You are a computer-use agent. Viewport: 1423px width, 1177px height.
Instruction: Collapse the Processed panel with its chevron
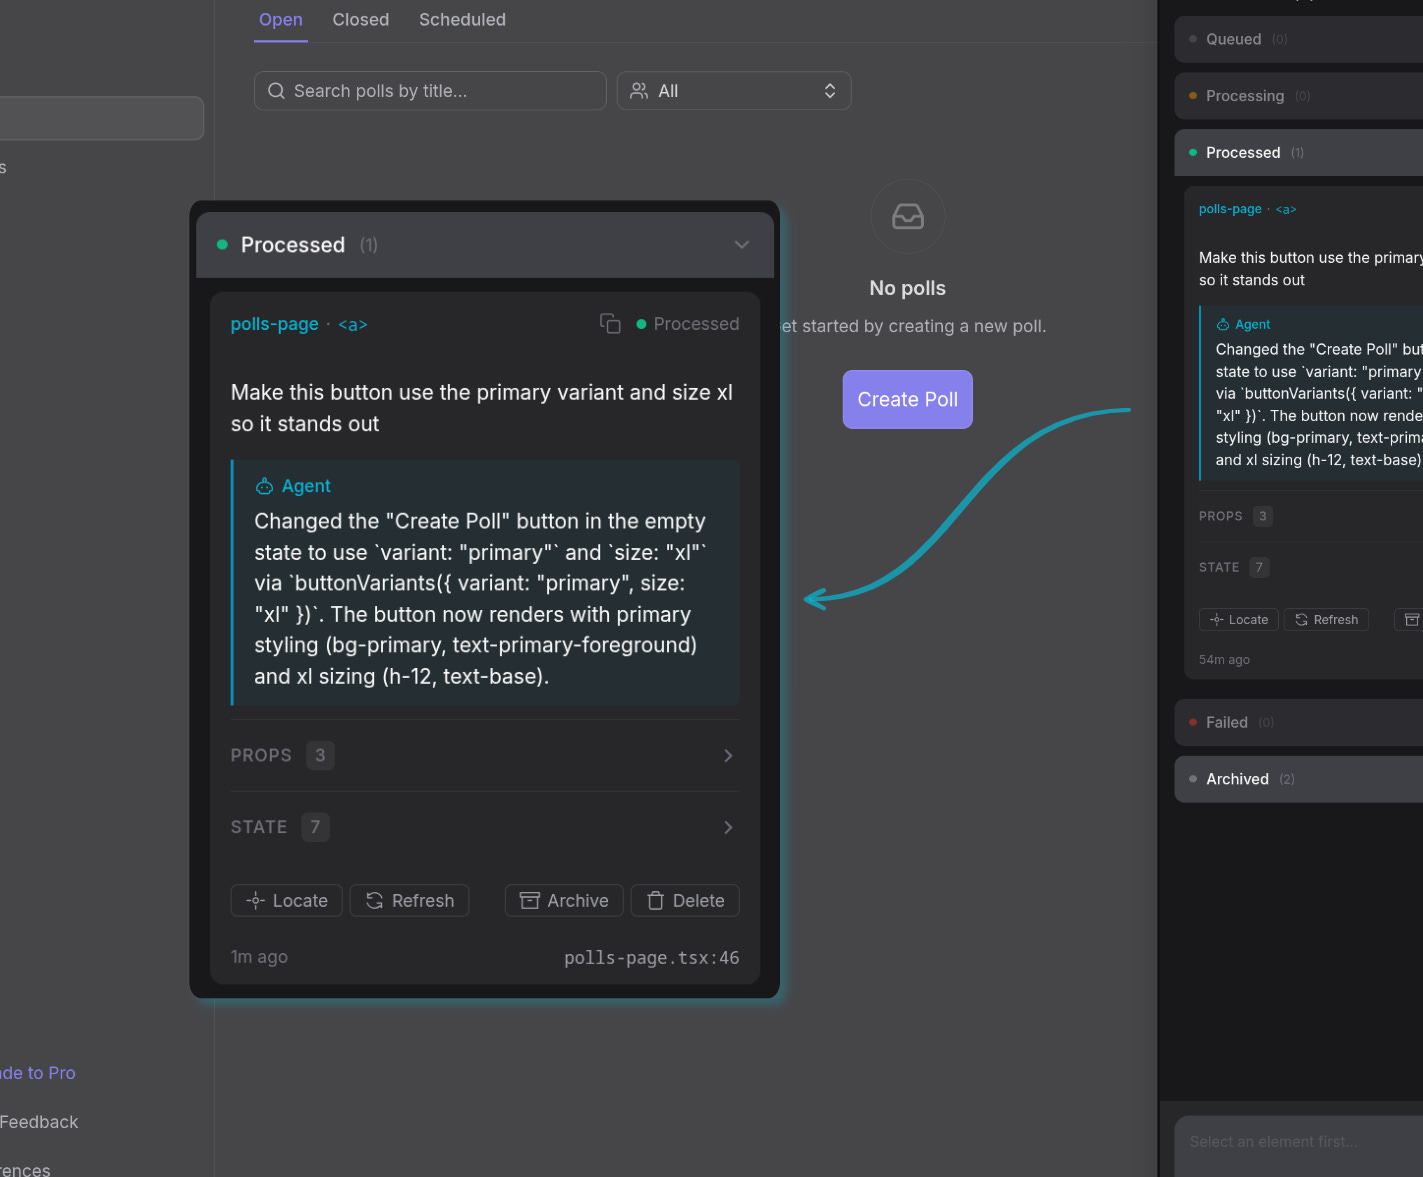(741, 244)
